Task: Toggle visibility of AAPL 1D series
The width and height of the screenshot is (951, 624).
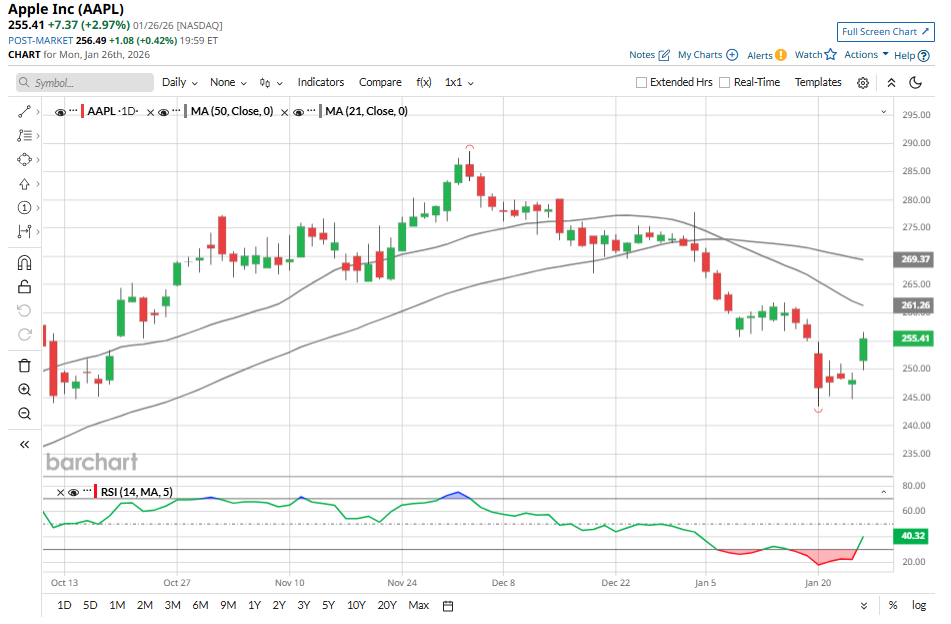Action: 59,112
